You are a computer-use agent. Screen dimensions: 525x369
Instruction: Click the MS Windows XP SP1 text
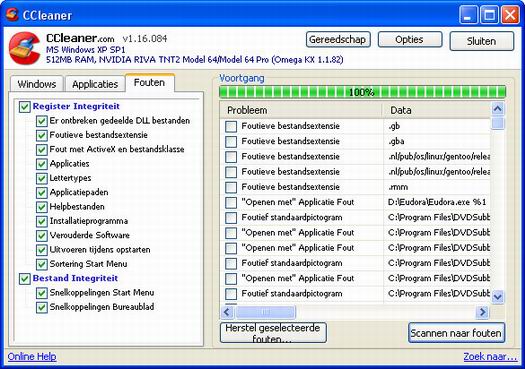85,50
